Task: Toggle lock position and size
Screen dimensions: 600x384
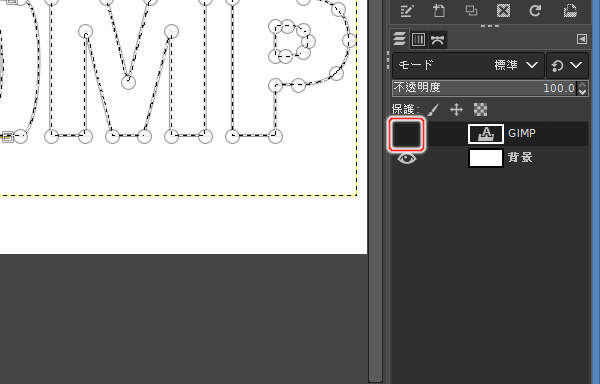Action: coord(457,110)
